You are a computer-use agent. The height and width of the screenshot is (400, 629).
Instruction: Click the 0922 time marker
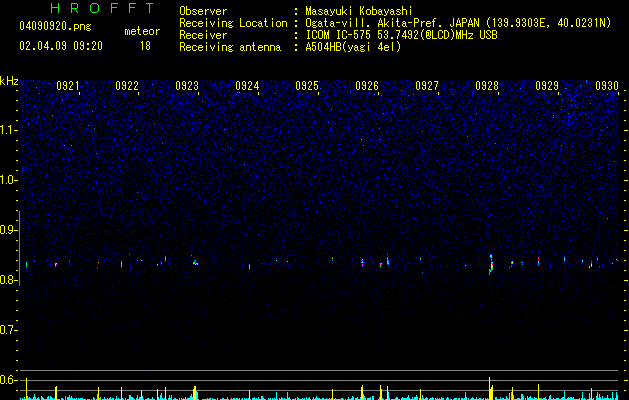[127, 86]
